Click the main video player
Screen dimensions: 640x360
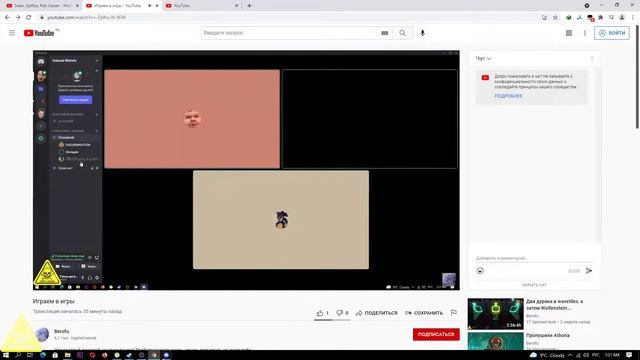[x=246, y=170]
